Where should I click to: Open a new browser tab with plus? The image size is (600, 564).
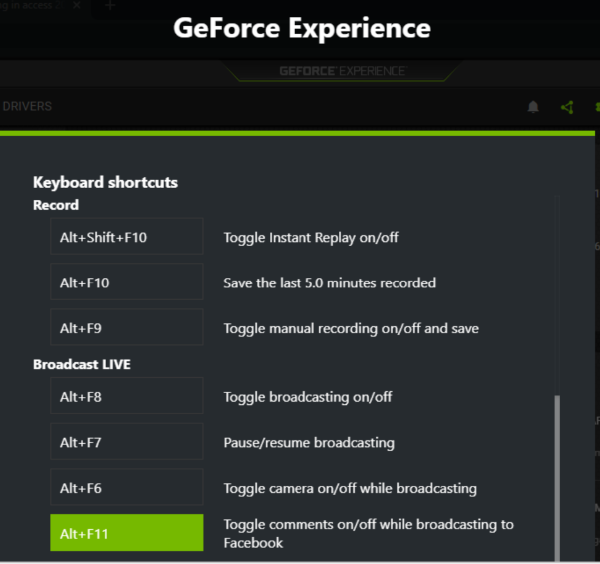pyautogui.click(x=110, y=5)
